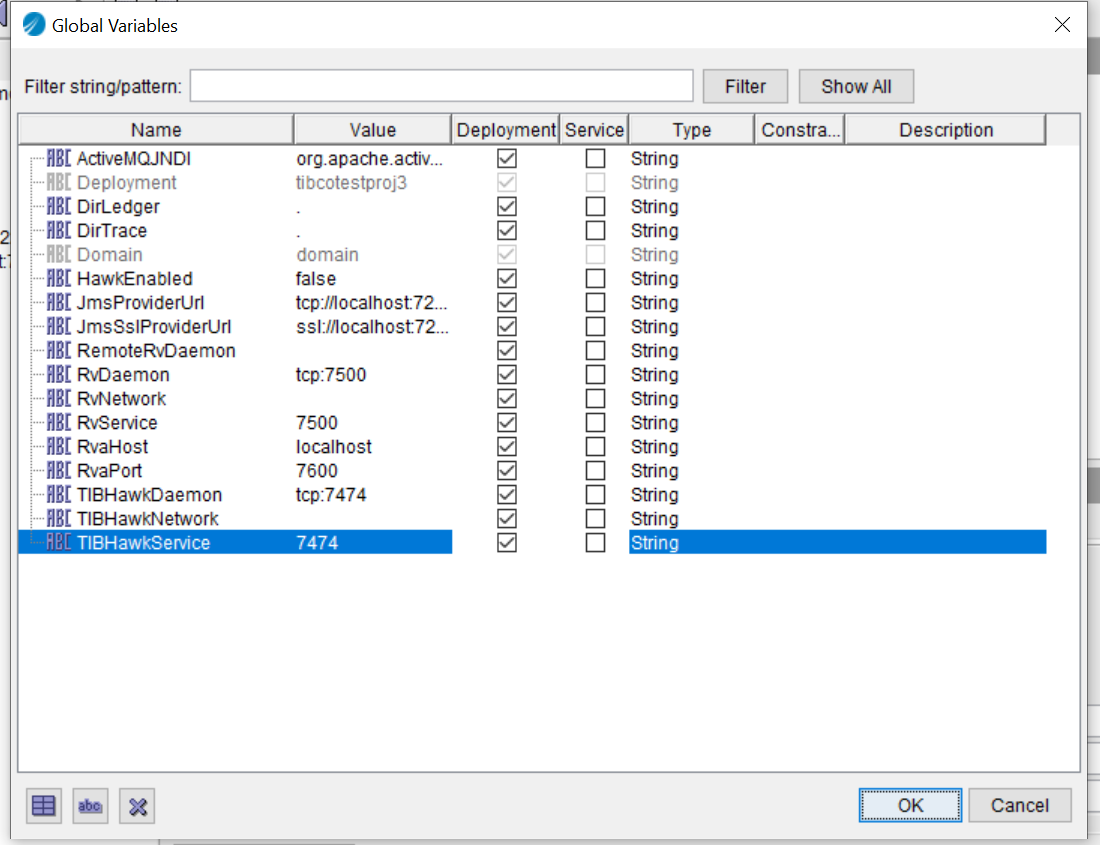This screenshot has height=845, width=1100.
Task: Click the Filter button
Action: (x=745, y=86)
